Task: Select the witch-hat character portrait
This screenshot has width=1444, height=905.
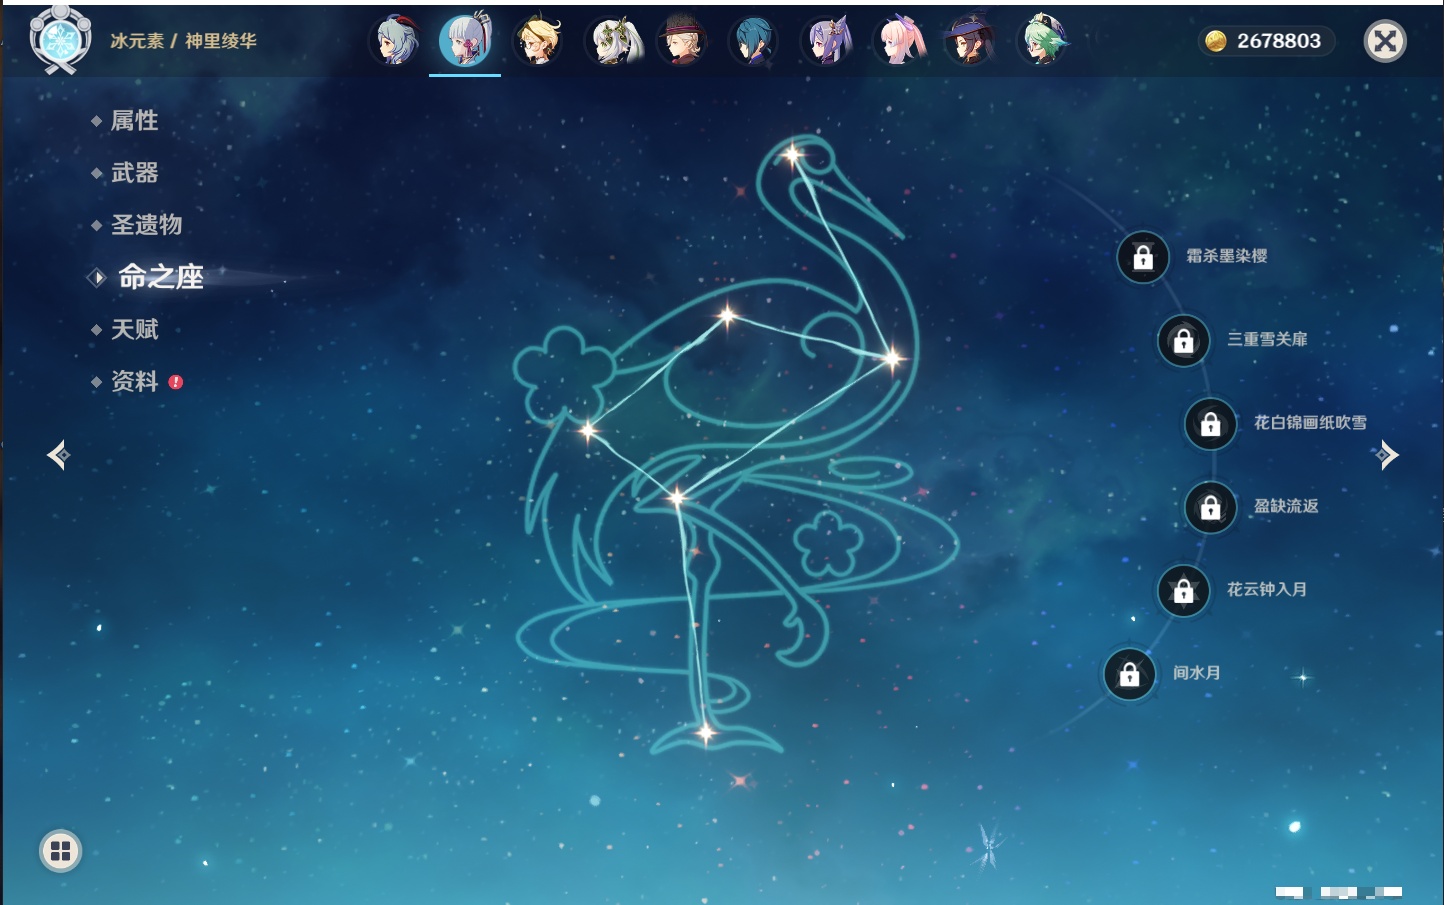Action: [970, 41]
